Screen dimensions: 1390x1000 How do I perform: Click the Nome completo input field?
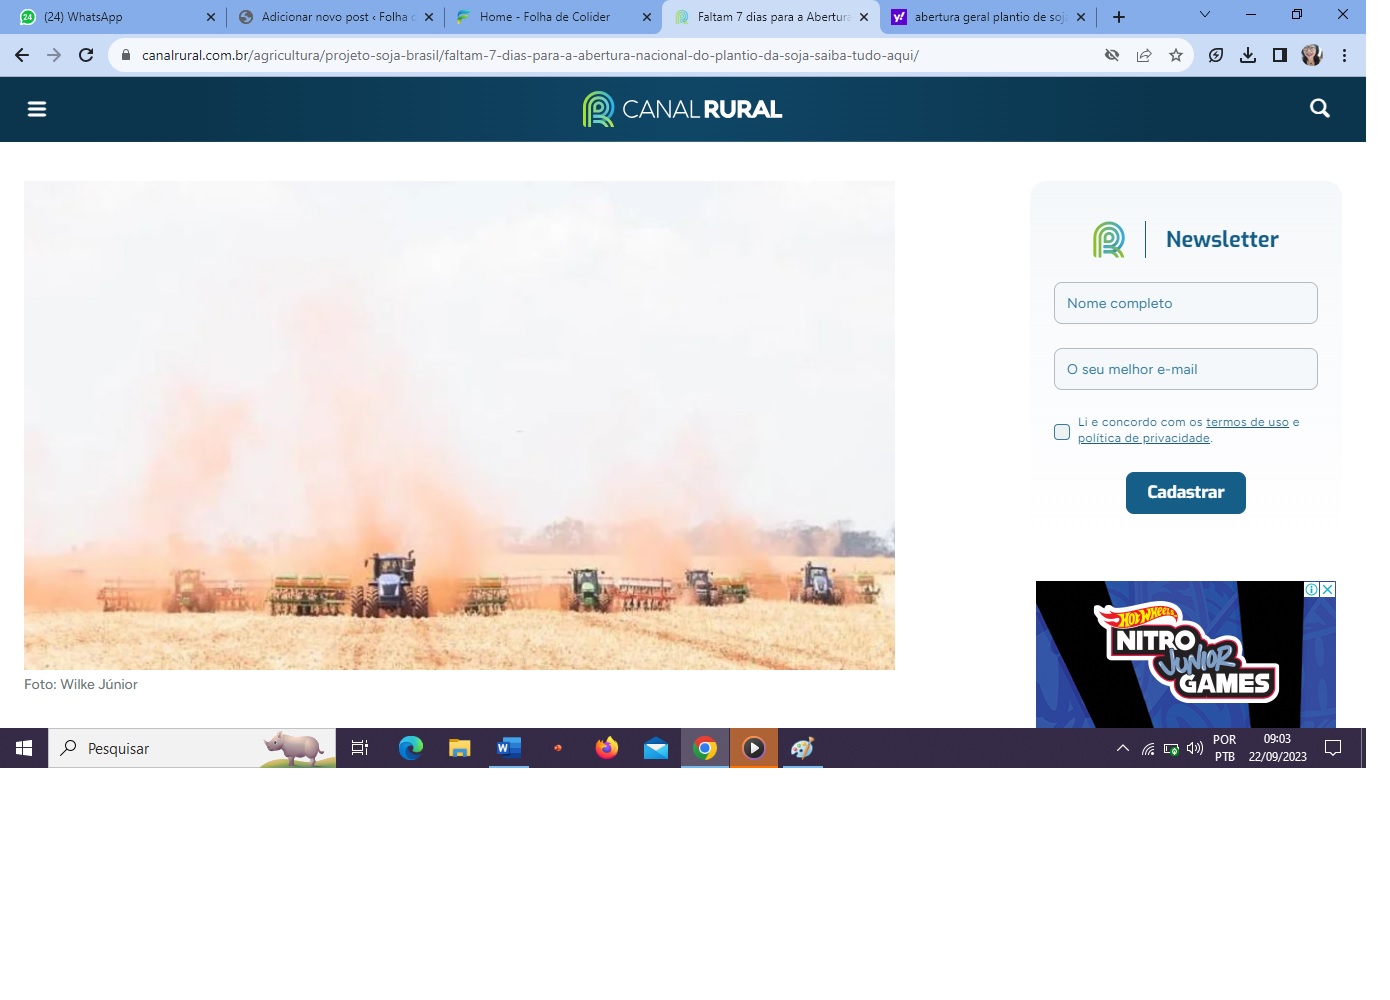pyautogui.click(x=1185, y=303)
